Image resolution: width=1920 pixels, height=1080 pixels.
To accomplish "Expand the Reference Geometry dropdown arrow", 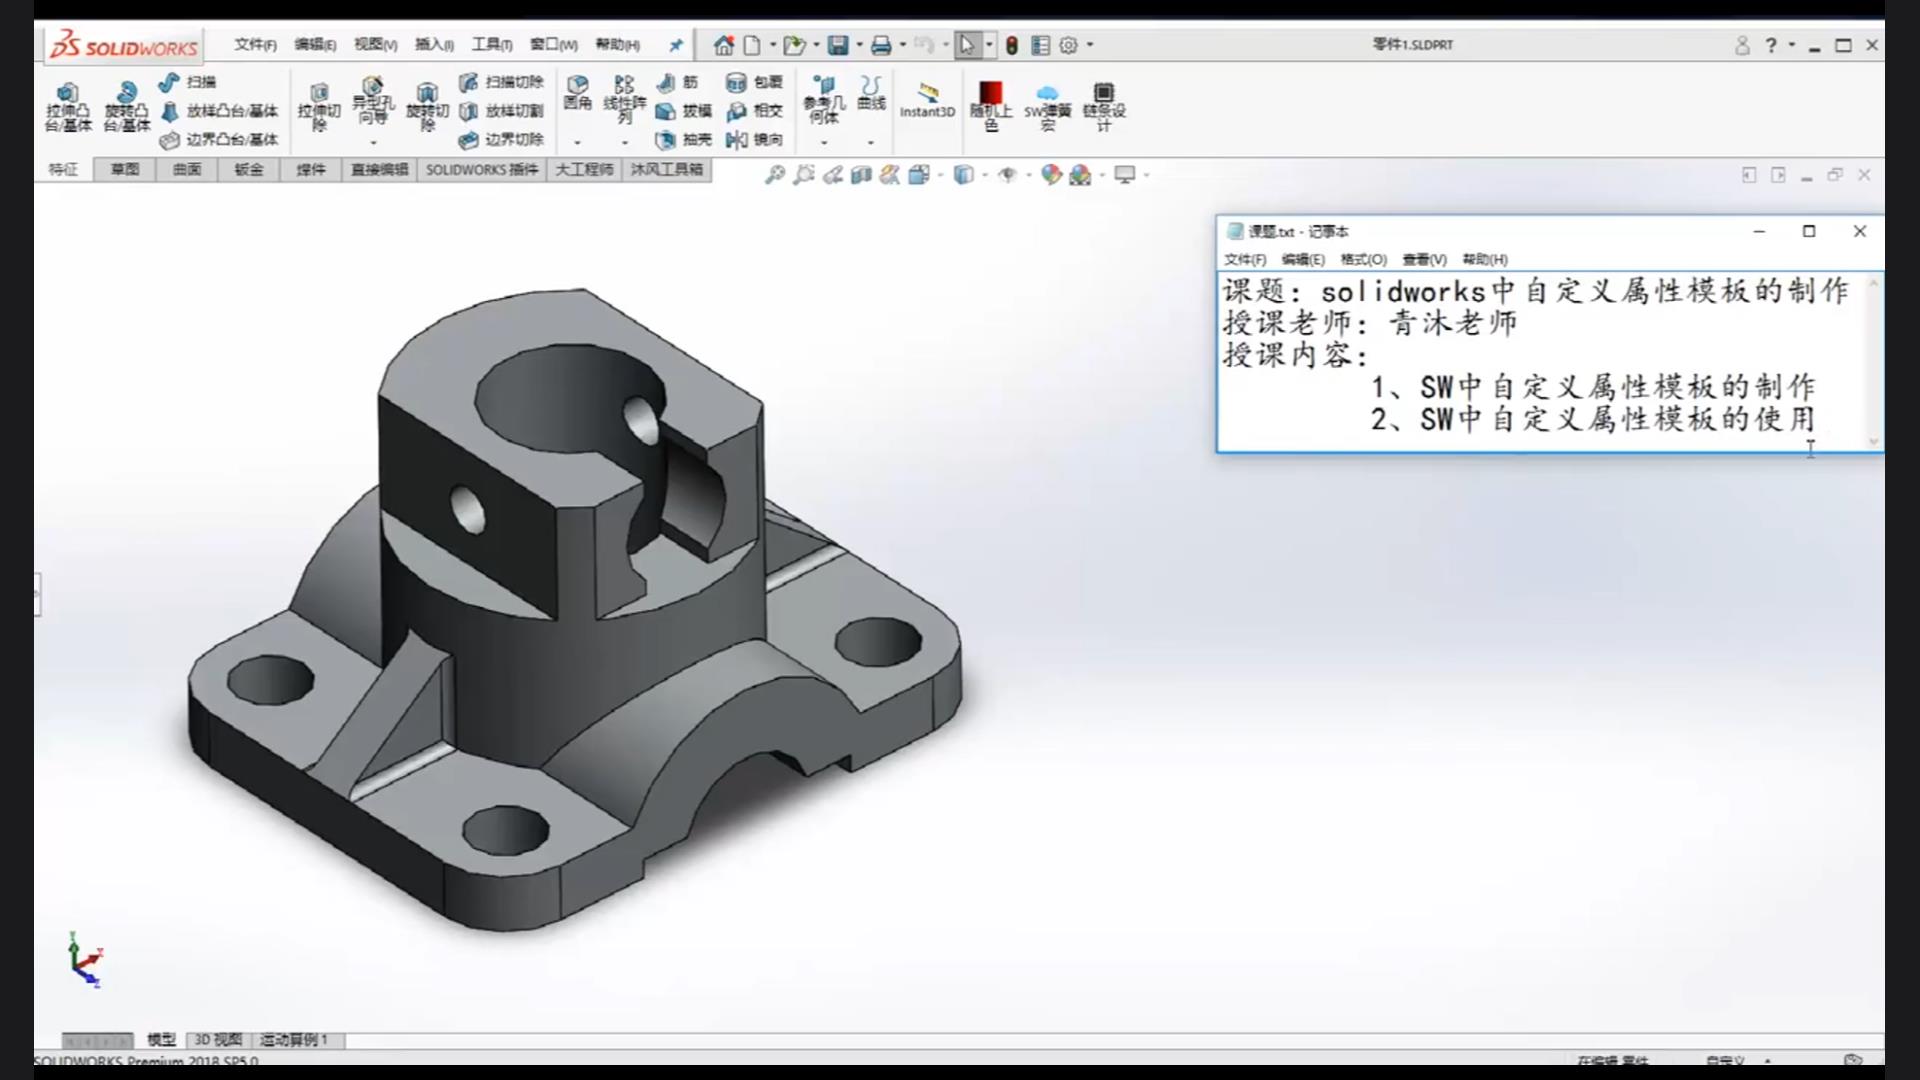I will [824, 143].
